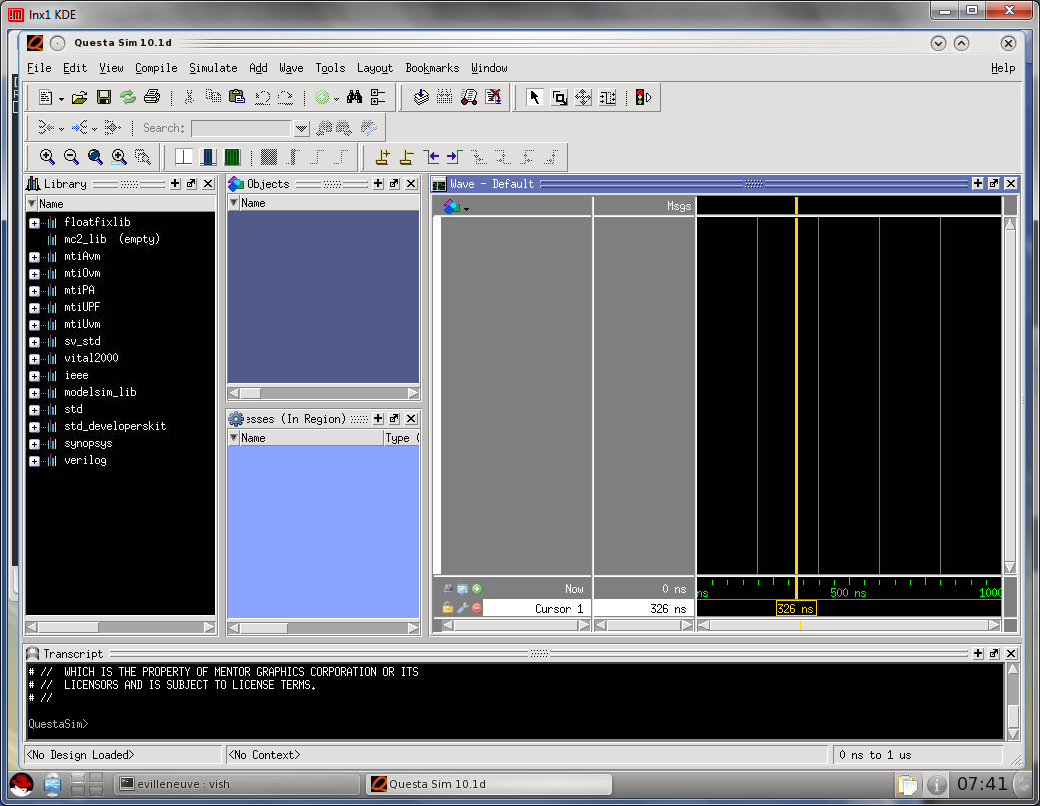Select the Cursor 1 name field
The height and width of the screenshot is (806, 1040).
click(x=537, y=608)
